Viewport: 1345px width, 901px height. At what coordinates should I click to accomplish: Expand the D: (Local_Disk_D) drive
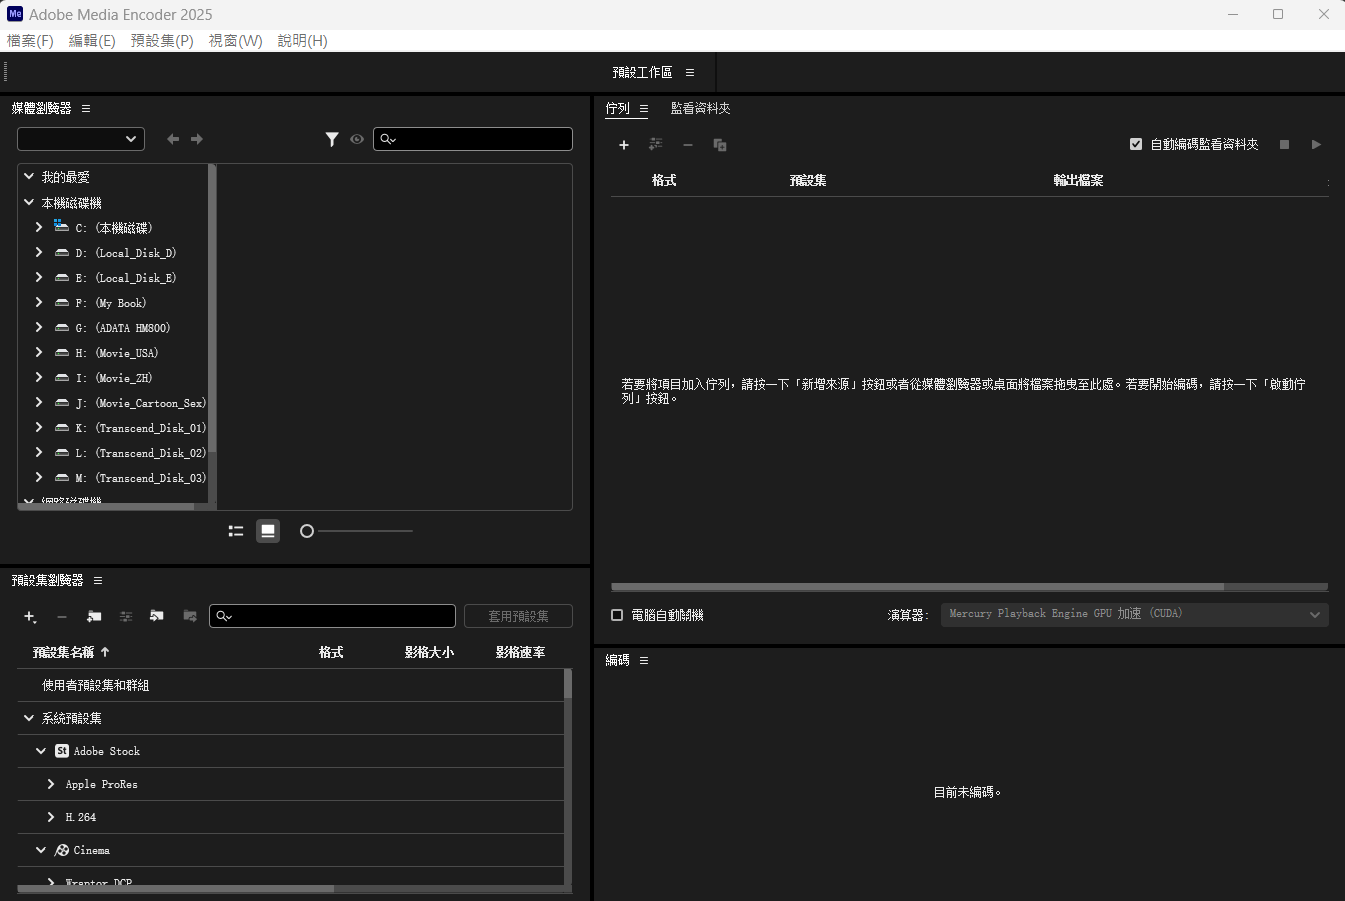[x=39, y=253]
